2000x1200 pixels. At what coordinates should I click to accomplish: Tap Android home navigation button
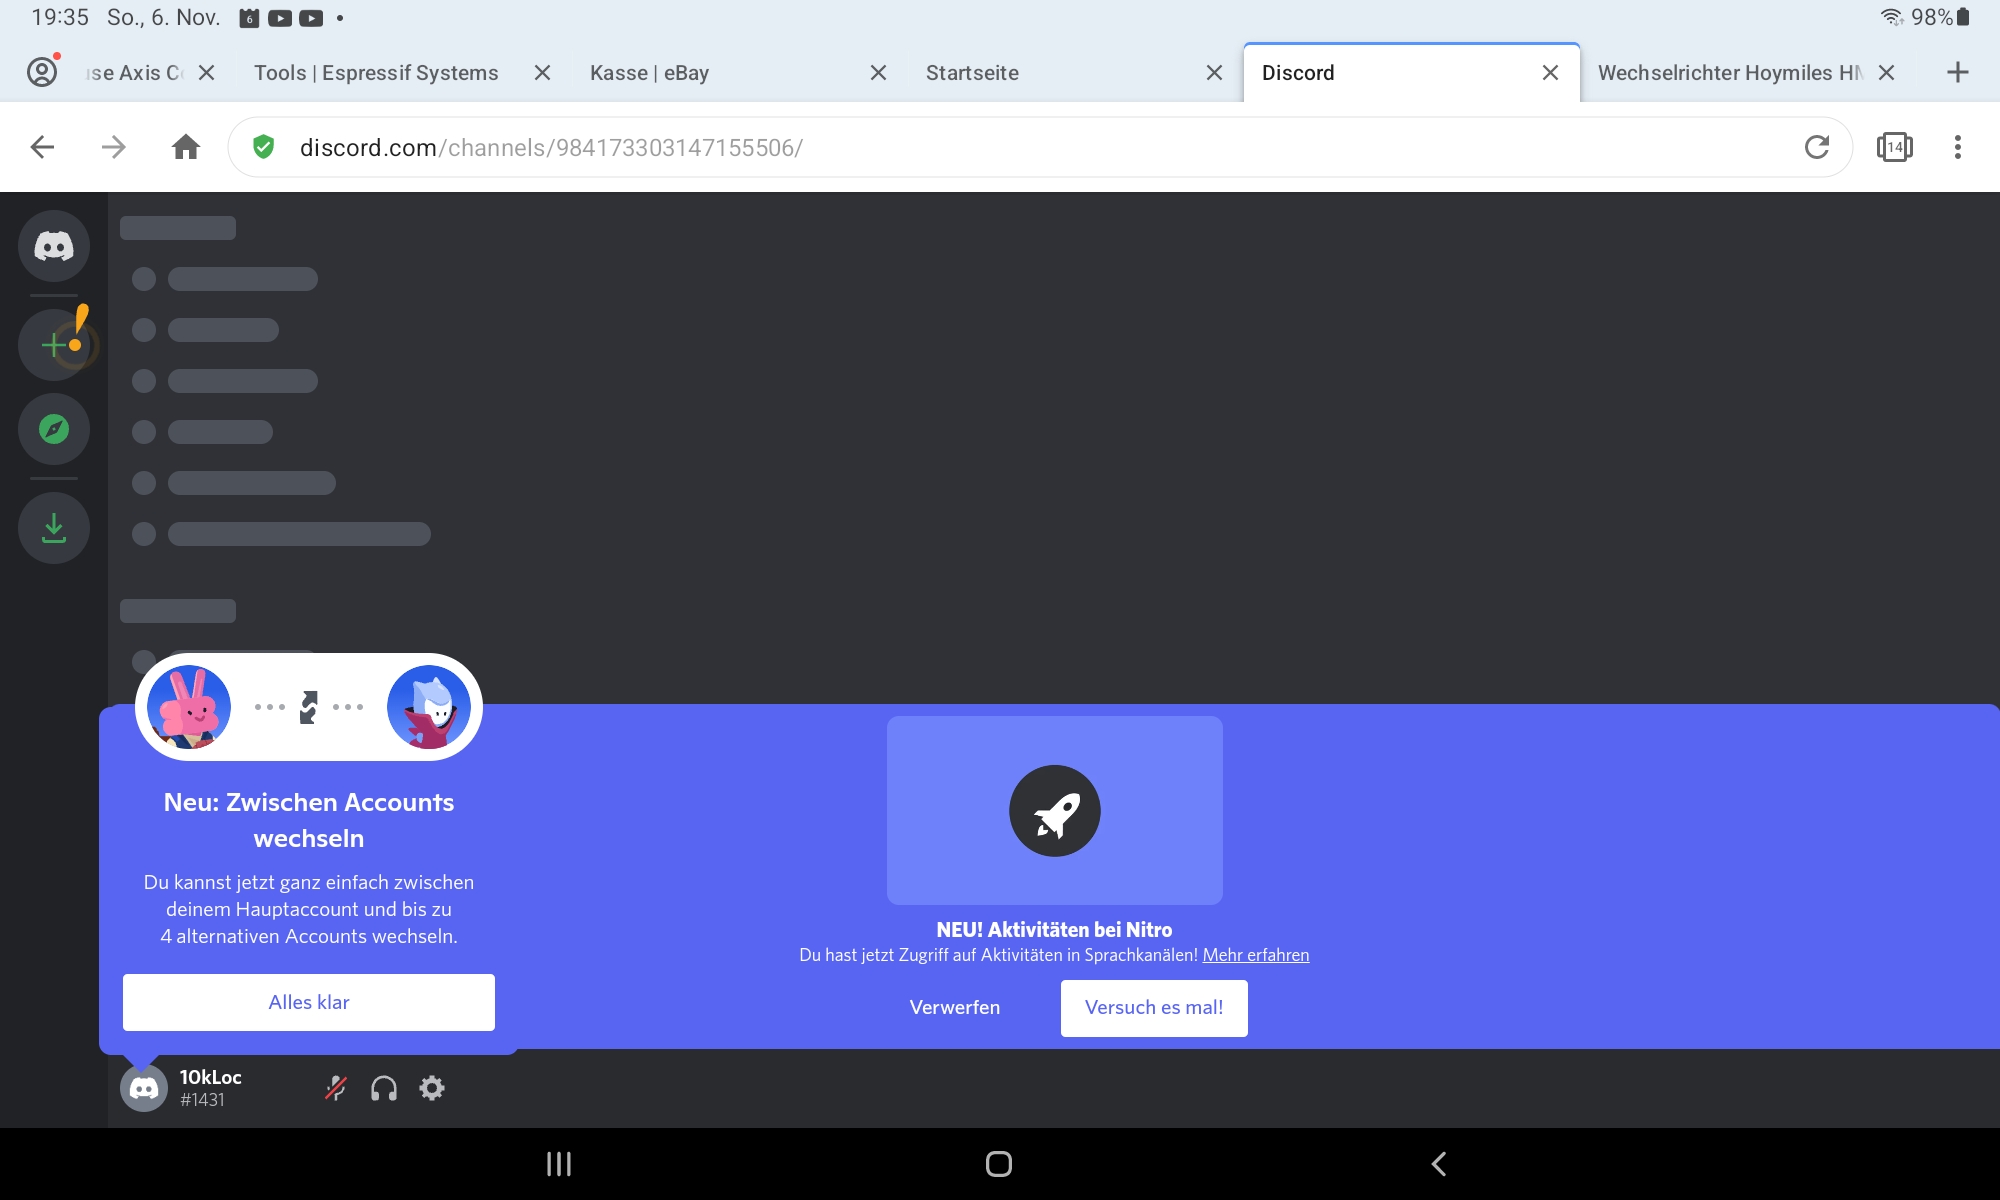click(x=999, y=1164)
